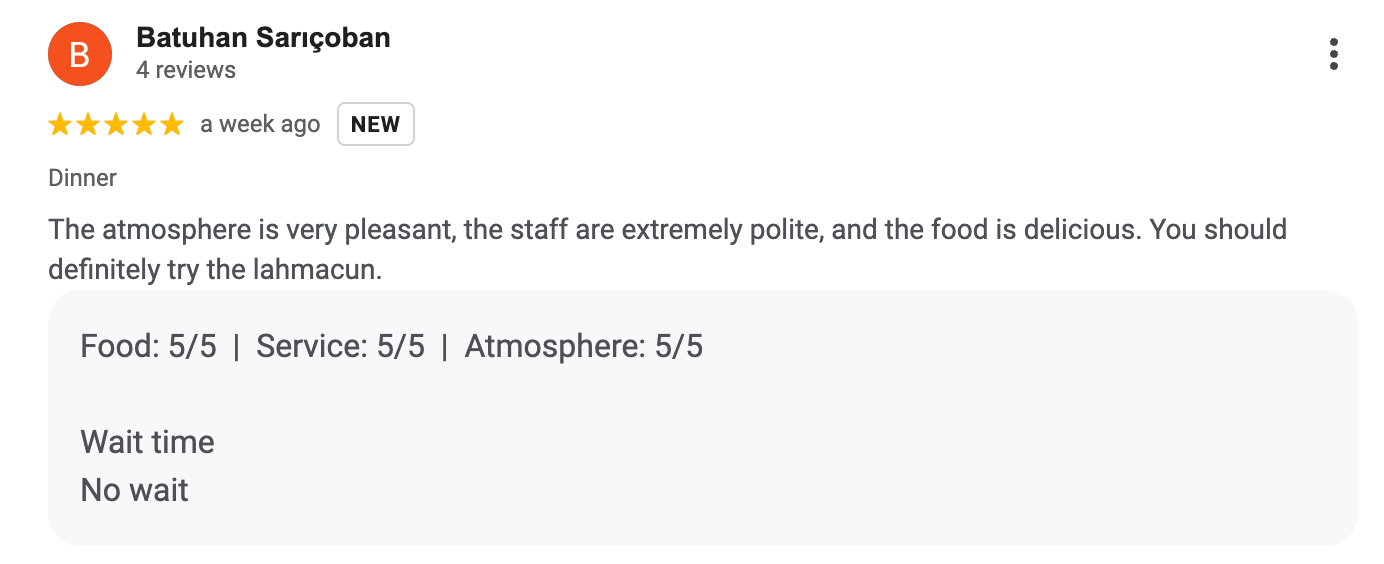Click the fourth rating star
Screen dimensions: 1384x564
click(x=144, y=125)
